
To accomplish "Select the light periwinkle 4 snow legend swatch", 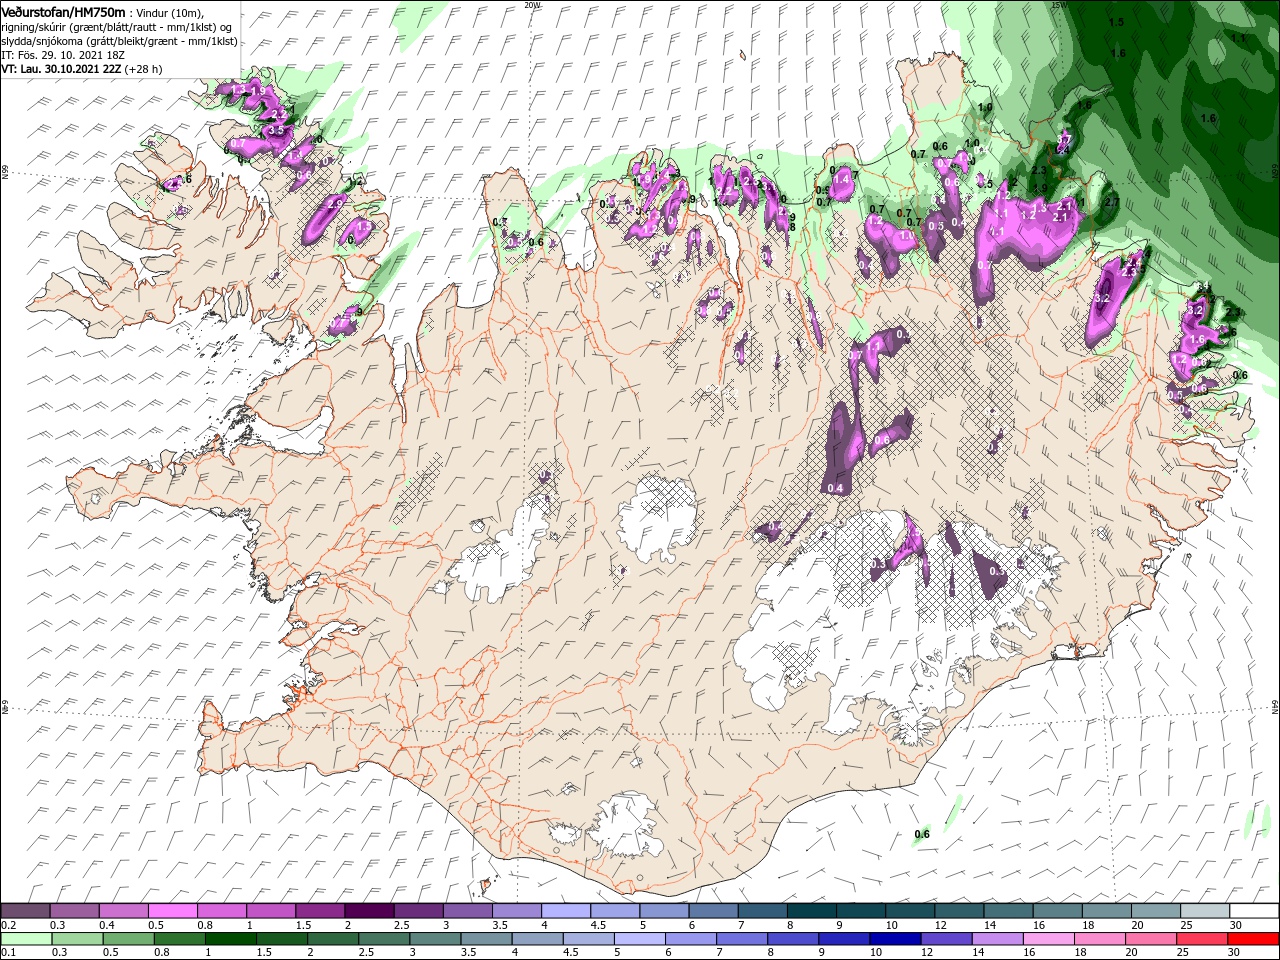I will [x=564, y=911].
